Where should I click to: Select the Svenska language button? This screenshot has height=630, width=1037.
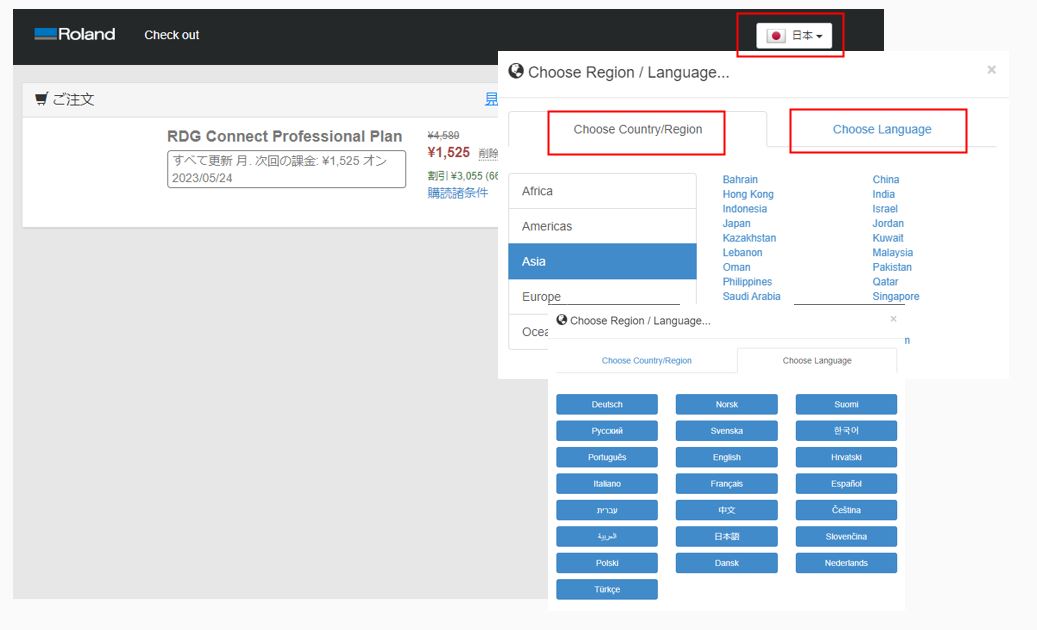726,431
